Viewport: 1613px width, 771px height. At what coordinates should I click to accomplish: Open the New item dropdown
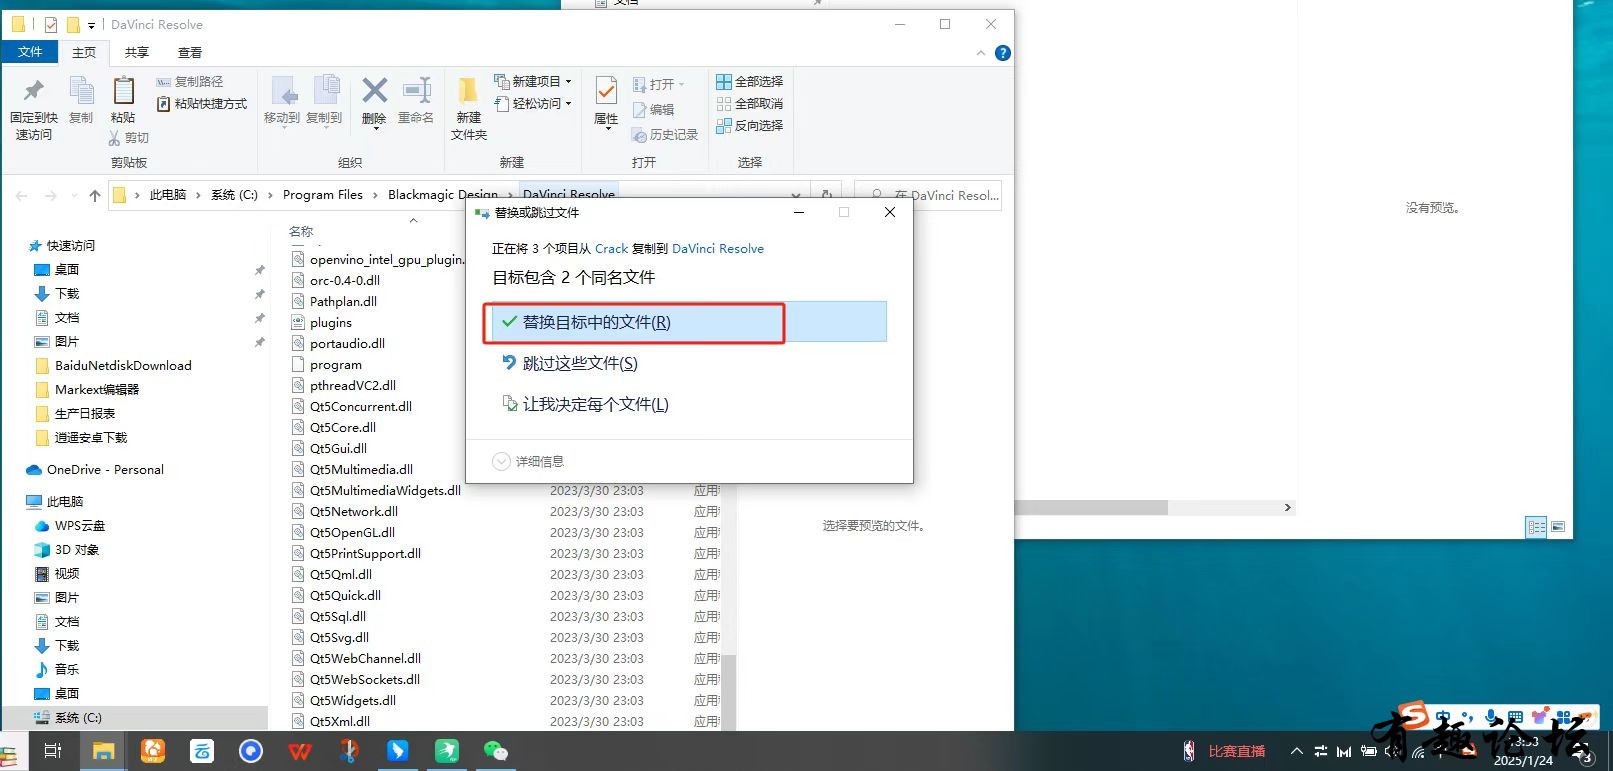(534, 81)
